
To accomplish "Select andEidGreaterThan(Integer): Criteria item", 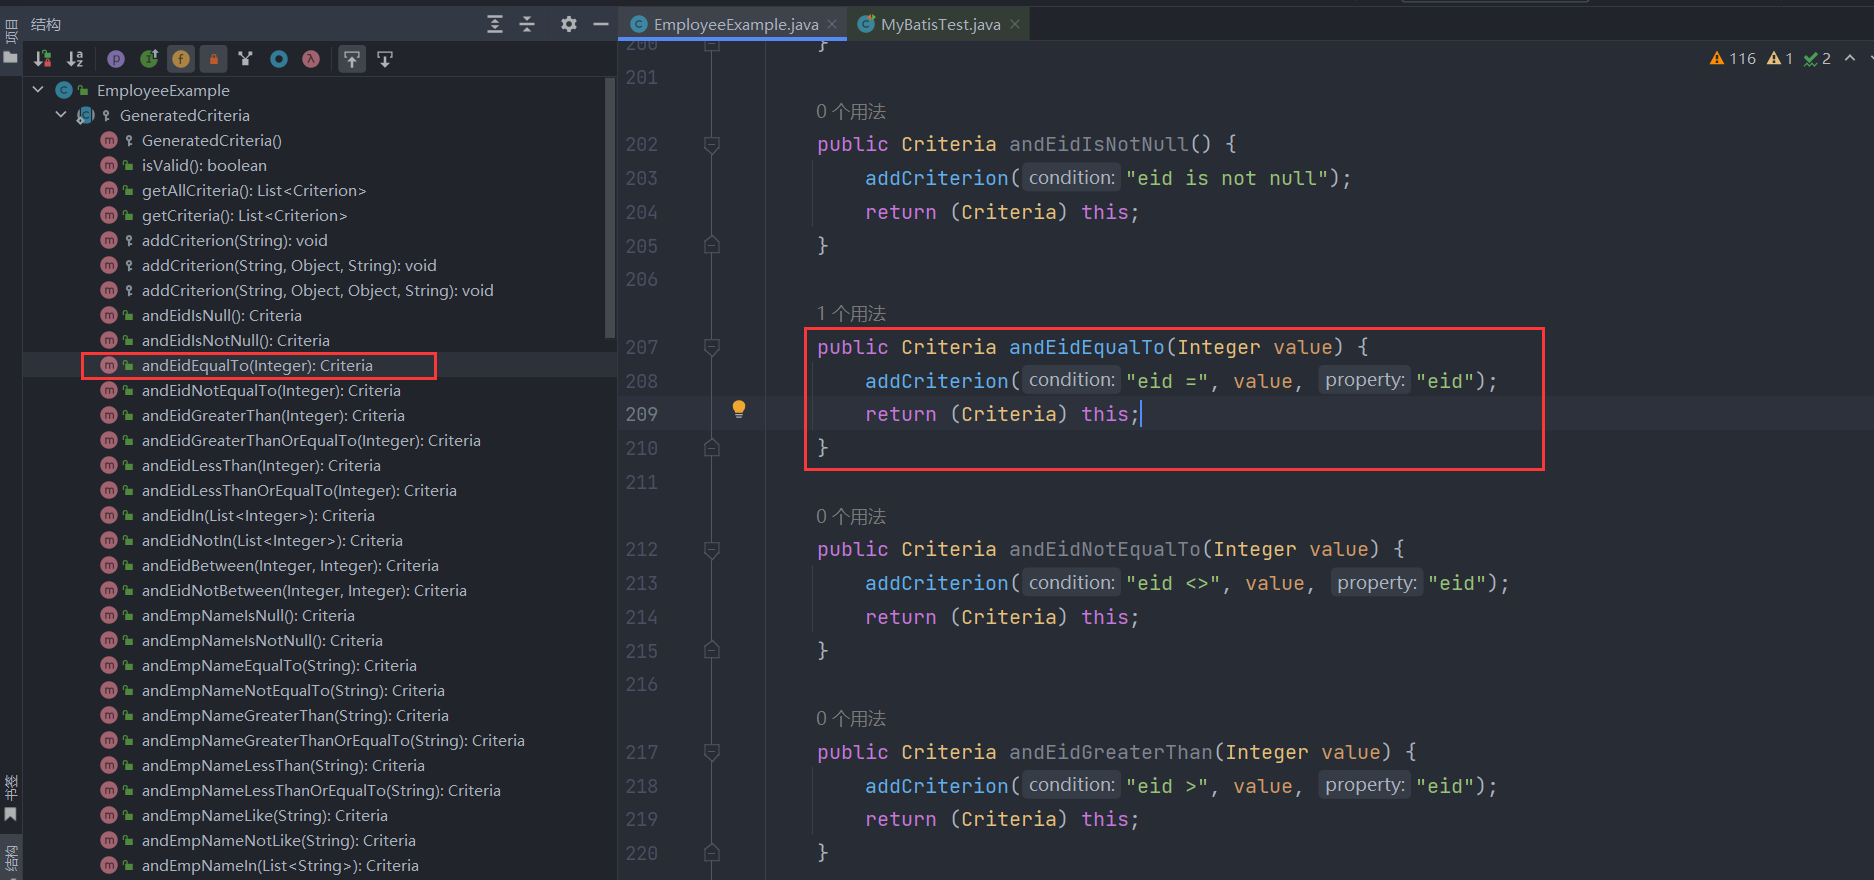I will [x=273, y=415].
